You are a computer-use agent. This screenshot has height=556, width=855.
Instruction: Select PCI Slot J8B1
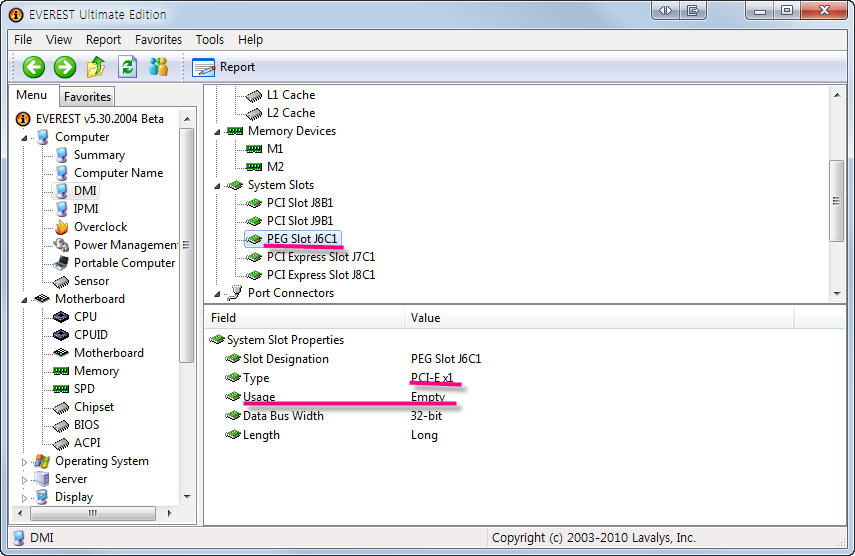click(x=300, y=203)
